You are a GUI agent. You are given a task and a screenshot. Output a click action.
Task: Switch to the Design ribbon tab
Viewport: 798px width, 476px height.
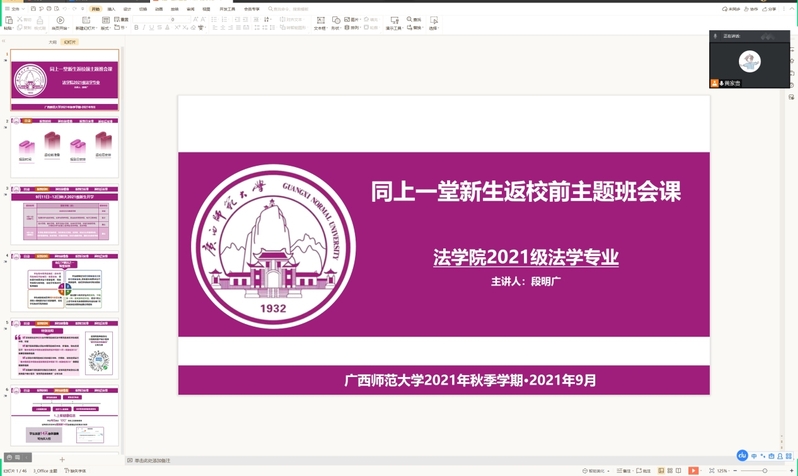tap(127, 9)
